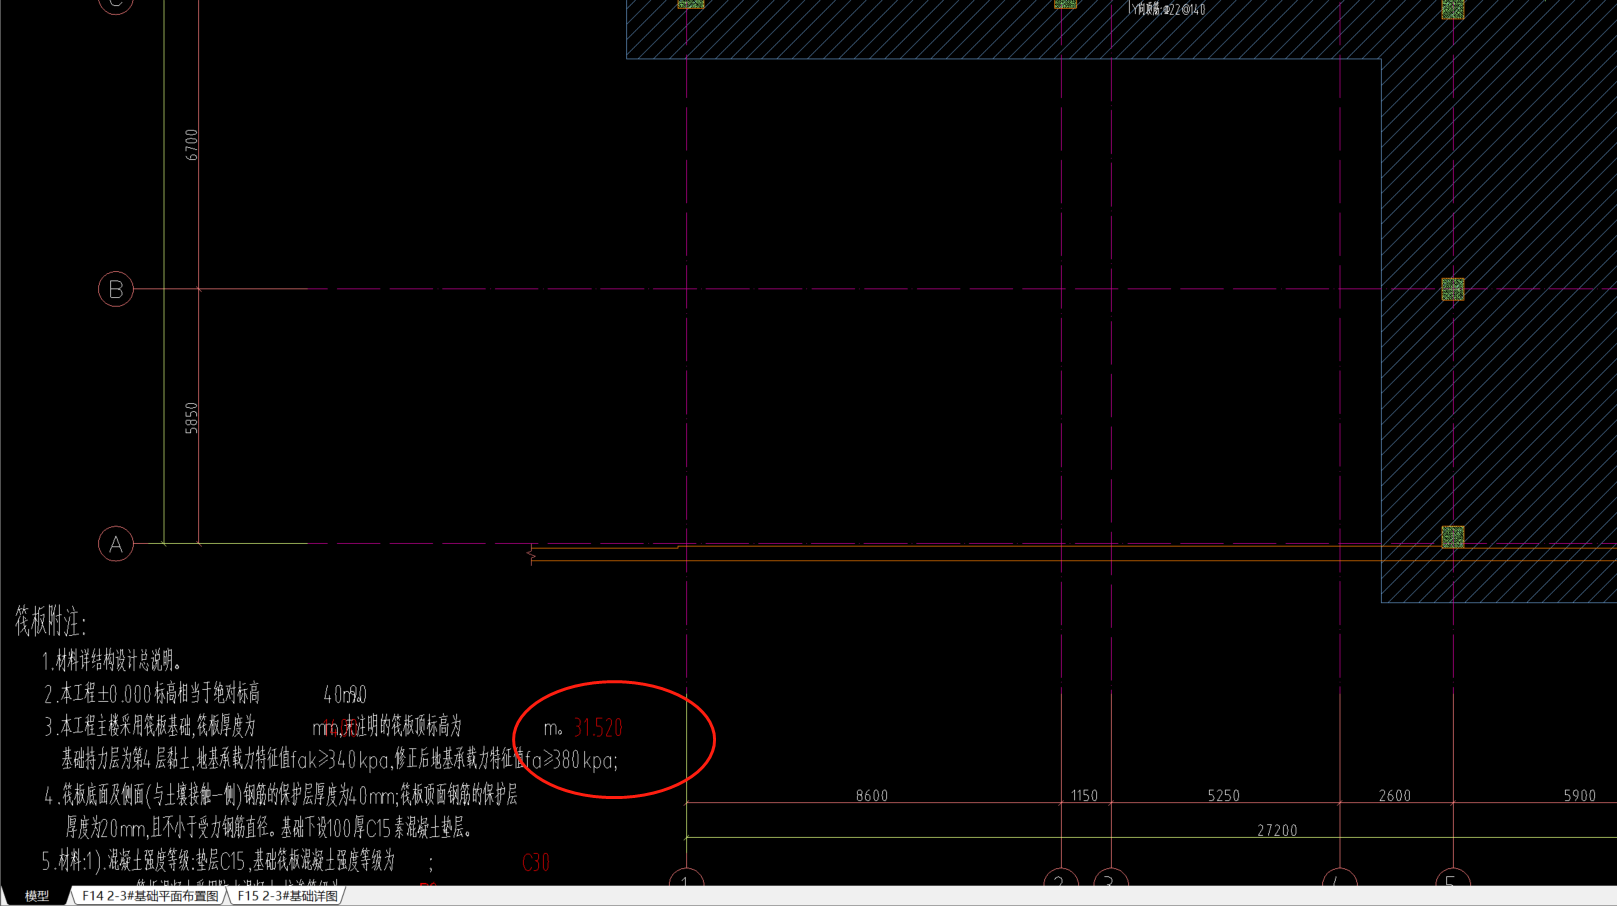
Task: Switch to the 模型 layout tab
Action: pyautogui.click(x=37, y=896)
